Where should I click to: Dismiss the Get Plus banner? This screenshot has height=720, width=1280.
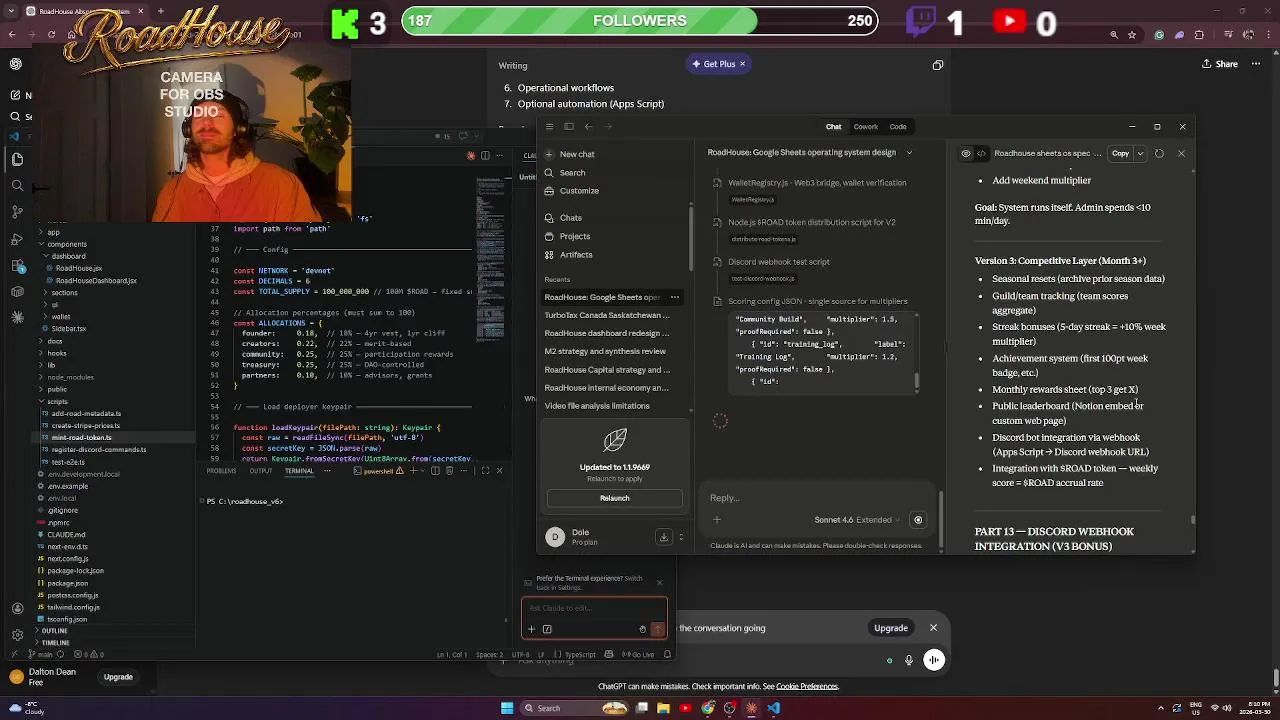742,64
